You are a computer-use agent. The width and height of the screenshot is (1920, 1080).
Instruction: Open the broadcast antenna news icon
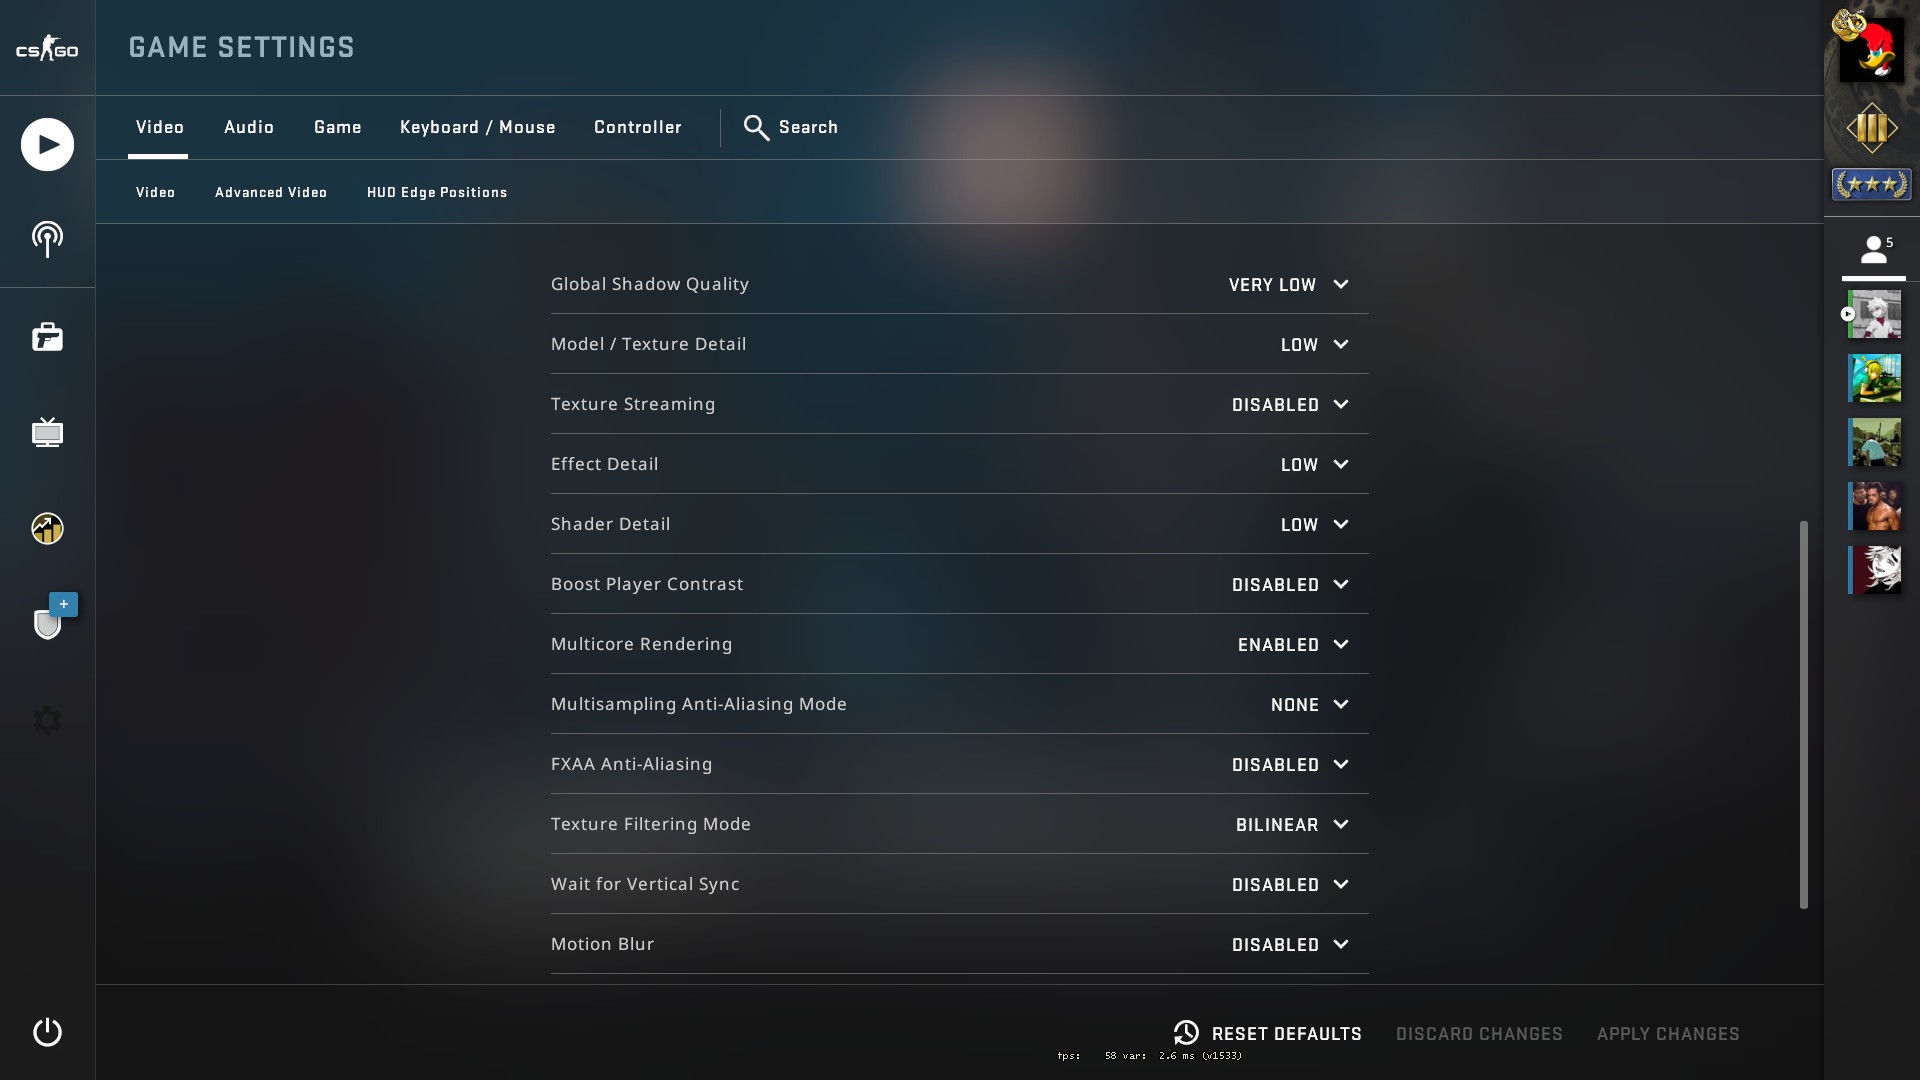pyautogui.click(x=47, y=239)
